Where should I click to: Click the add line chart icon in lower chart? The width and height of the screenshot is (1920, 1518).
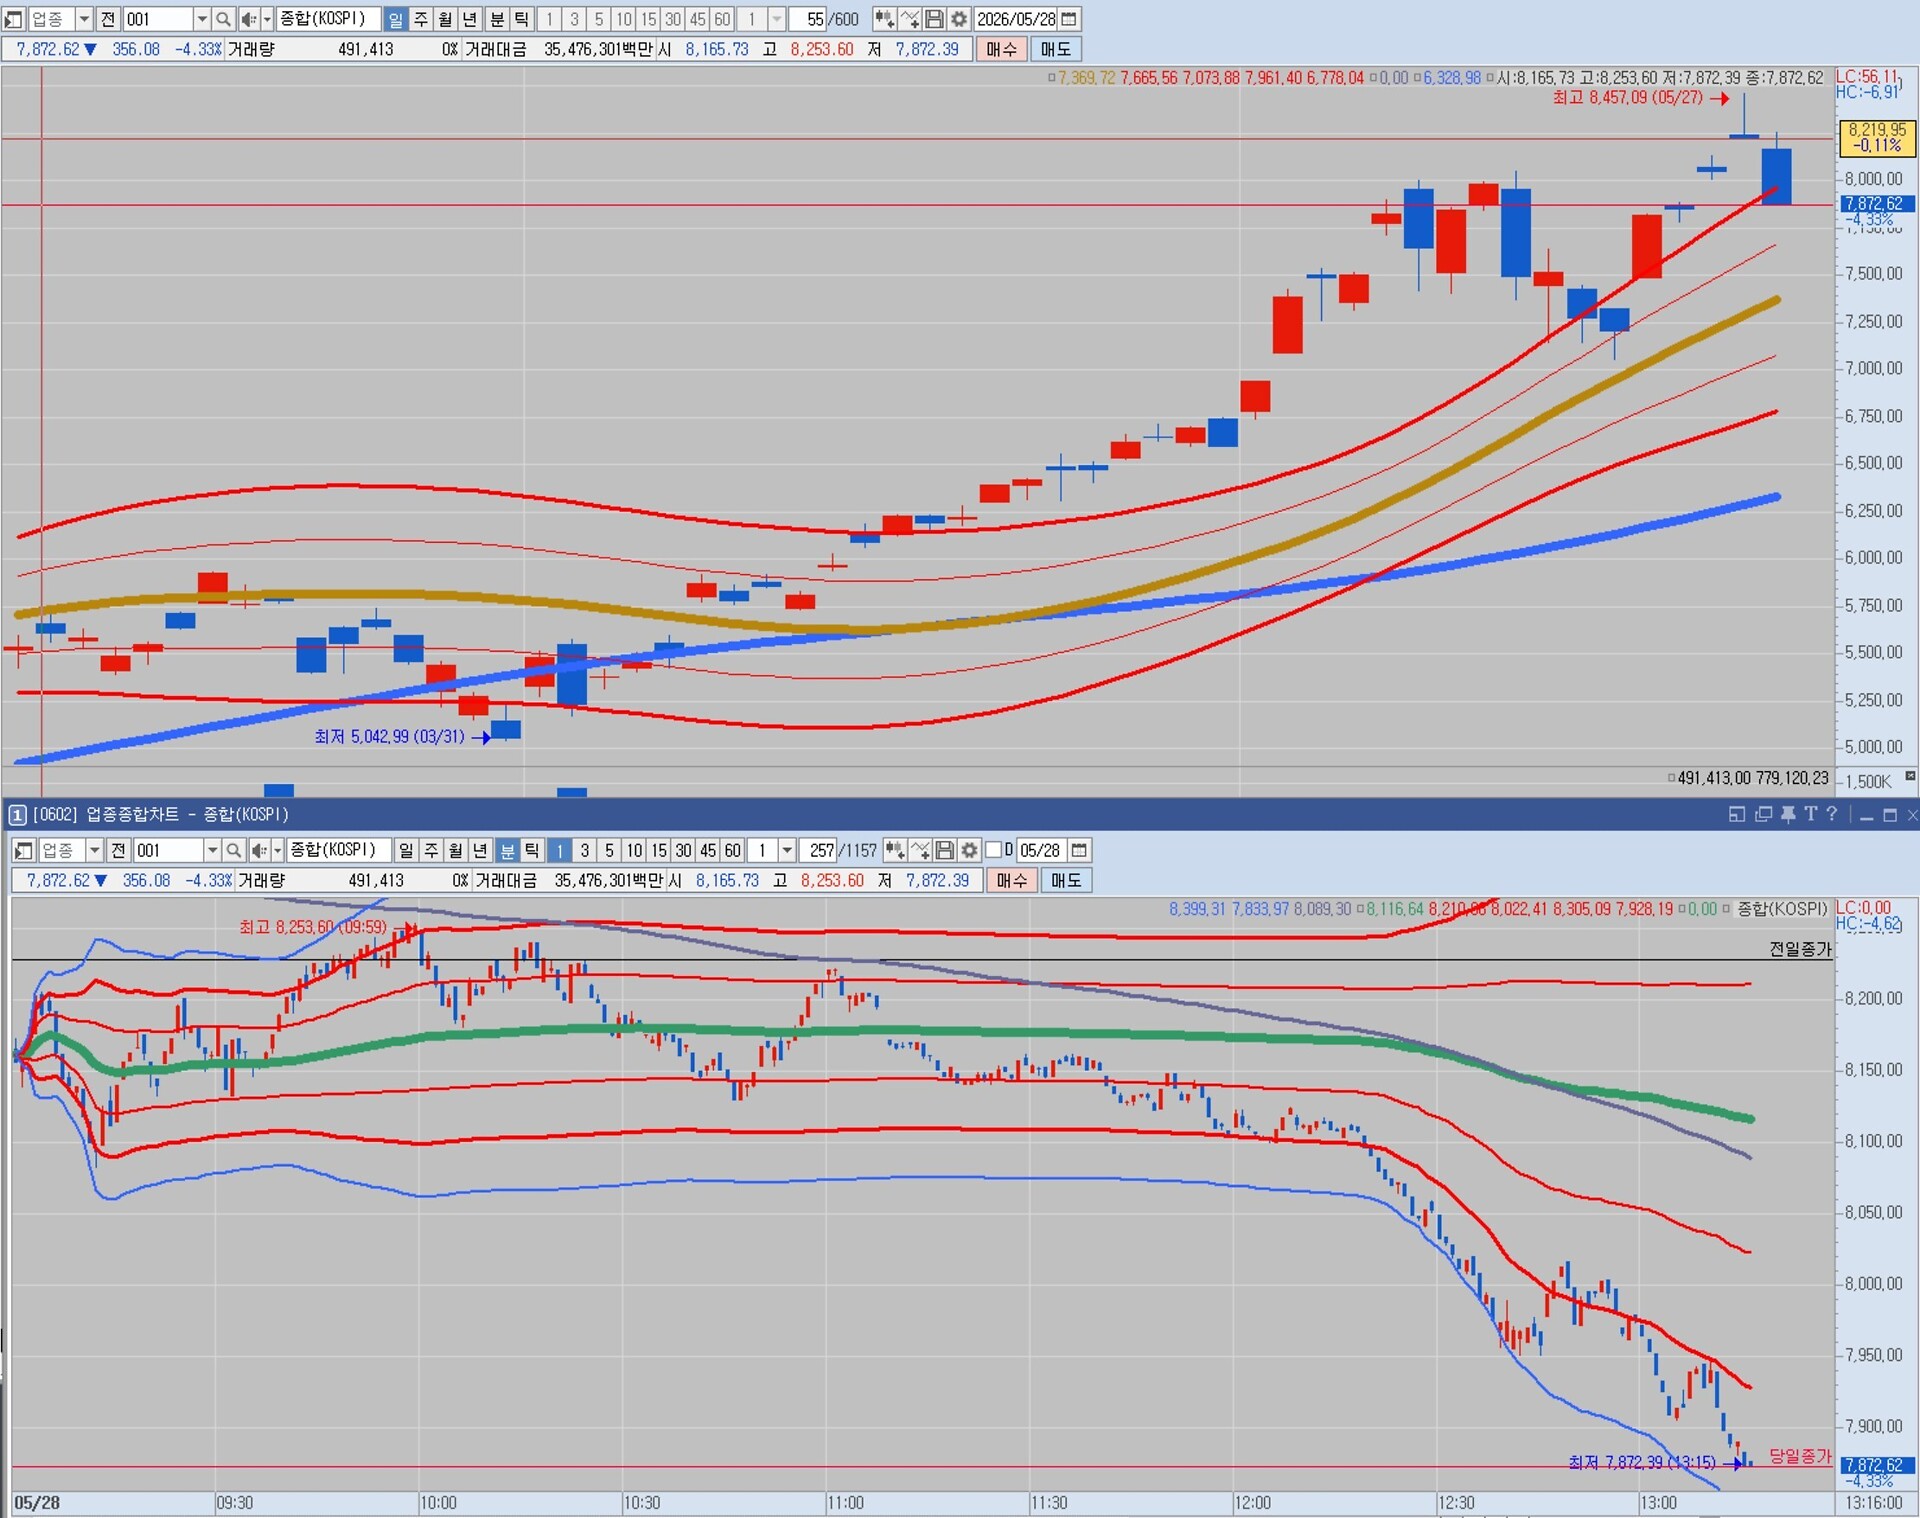[920, 850]
